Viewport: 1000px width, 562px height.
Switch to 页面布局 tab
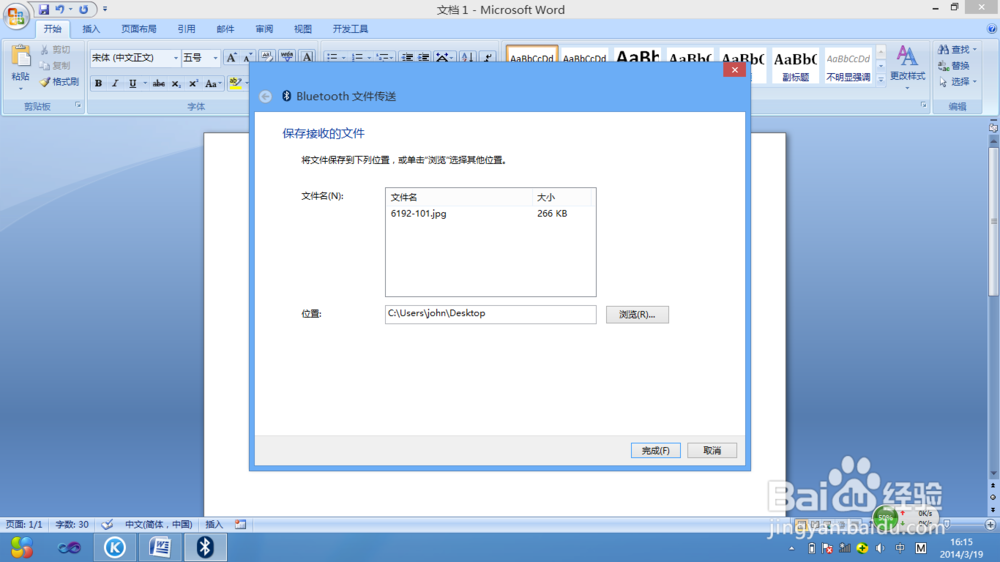[x=138, y=29]
